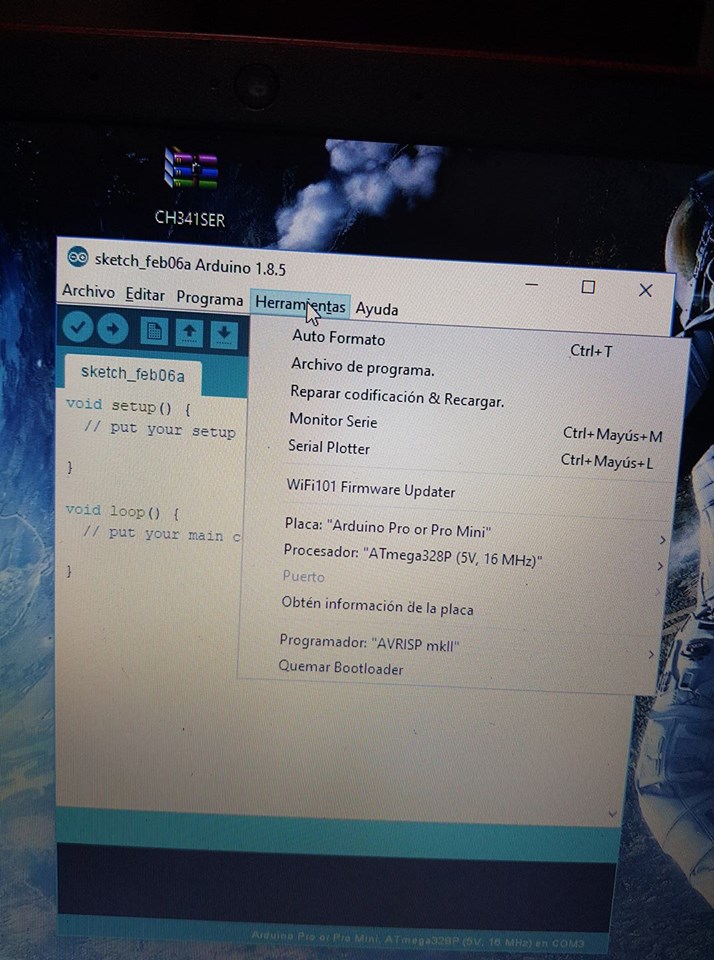Open the Programa menu

[209, 299]
